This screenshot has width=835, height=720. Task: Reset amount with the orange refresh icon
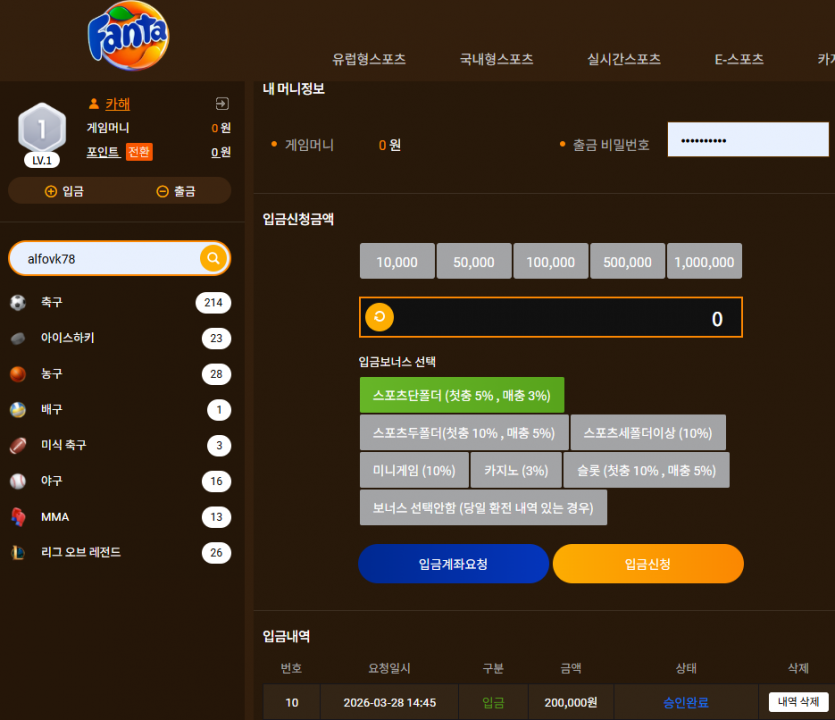click(x=379, y=317)
